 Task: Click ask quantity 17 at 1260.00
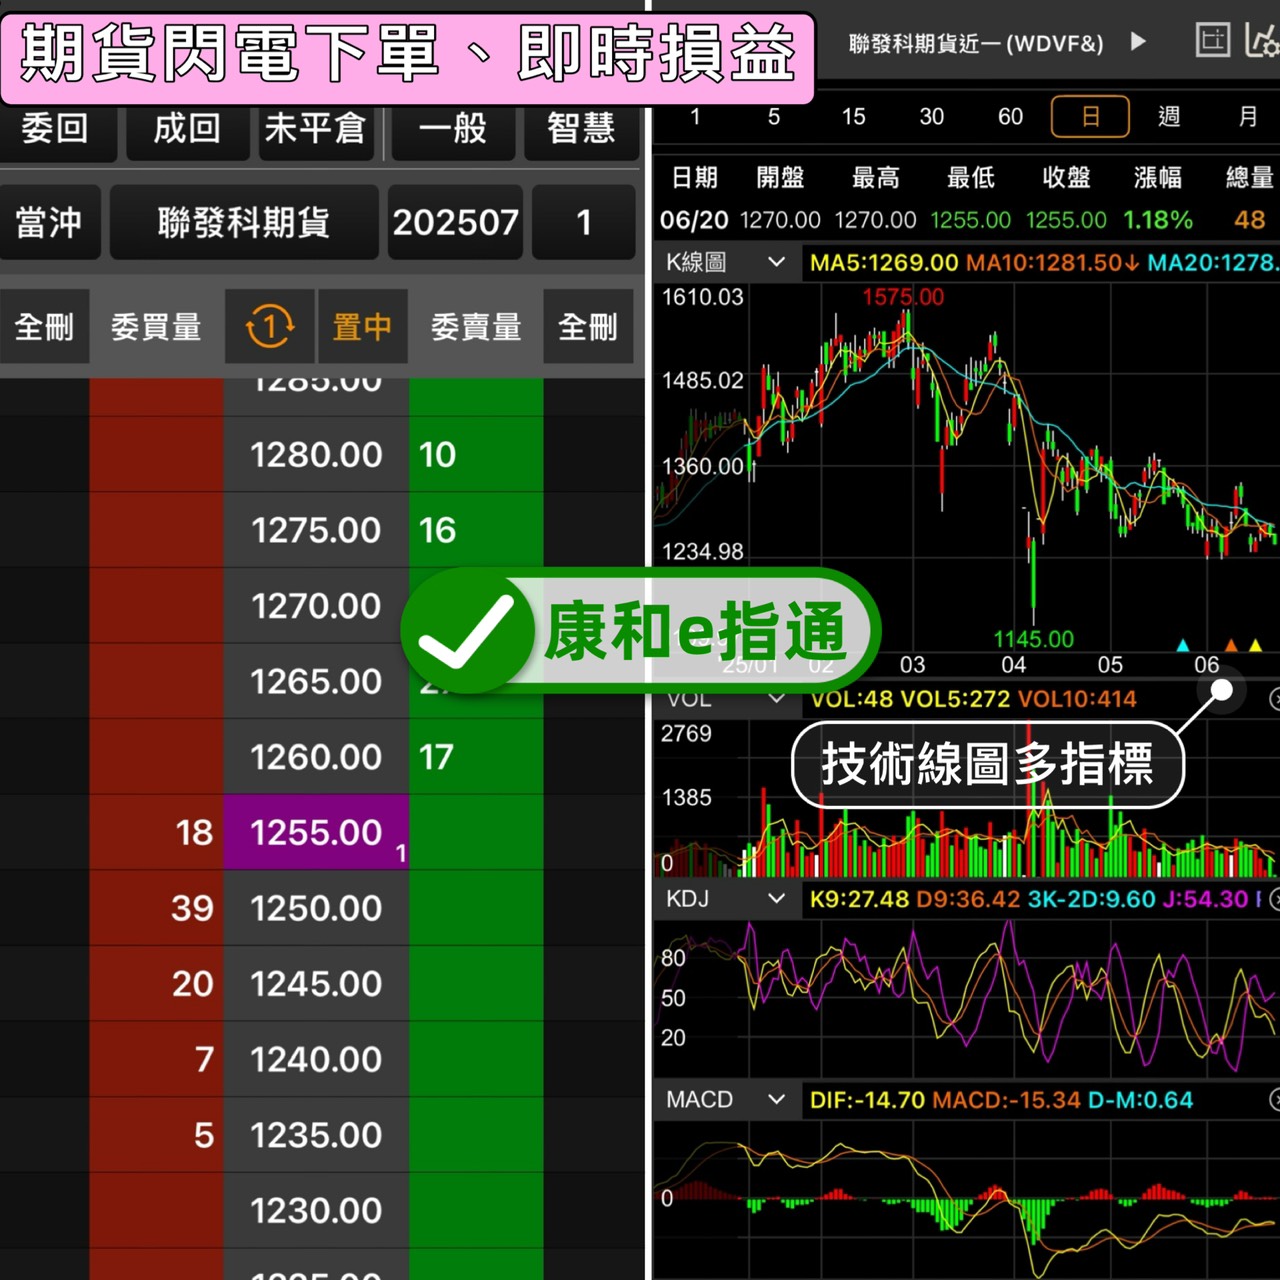(437, 757)
